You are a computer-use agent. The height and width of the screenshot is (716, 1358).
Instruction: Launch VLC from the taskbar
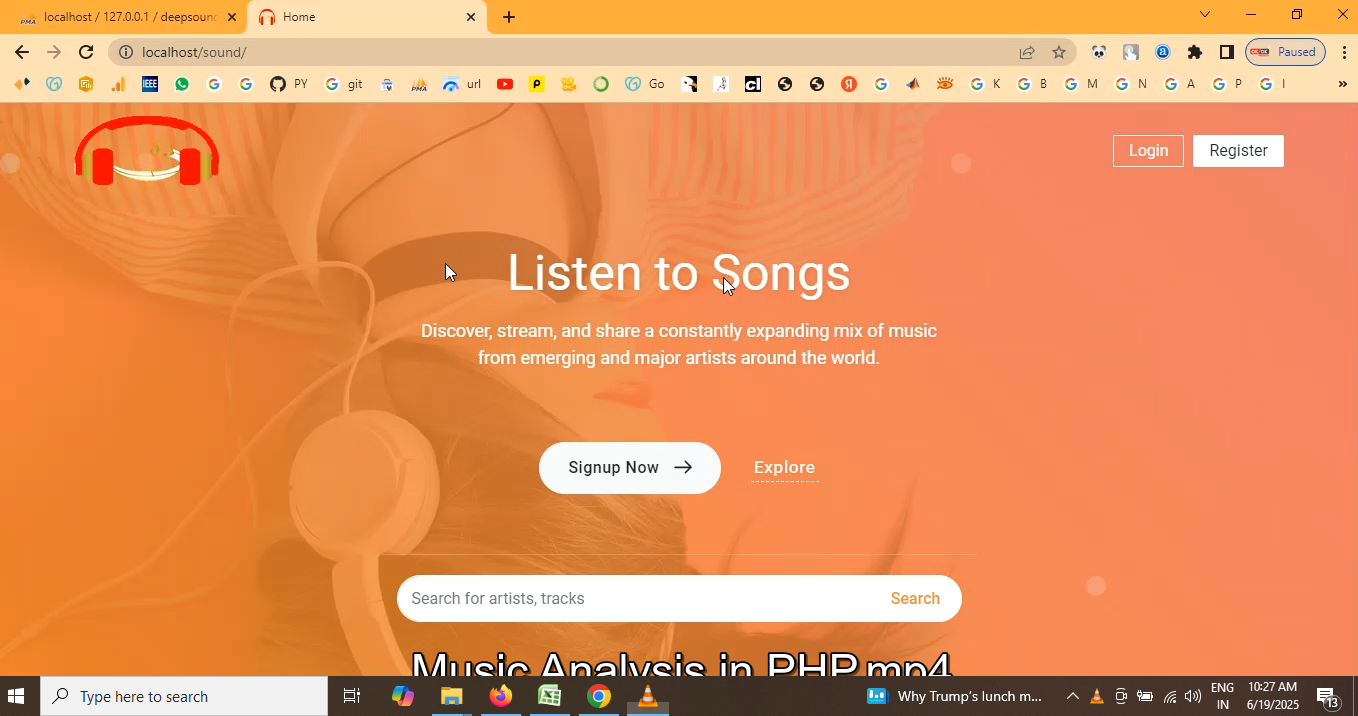[648, 696]
